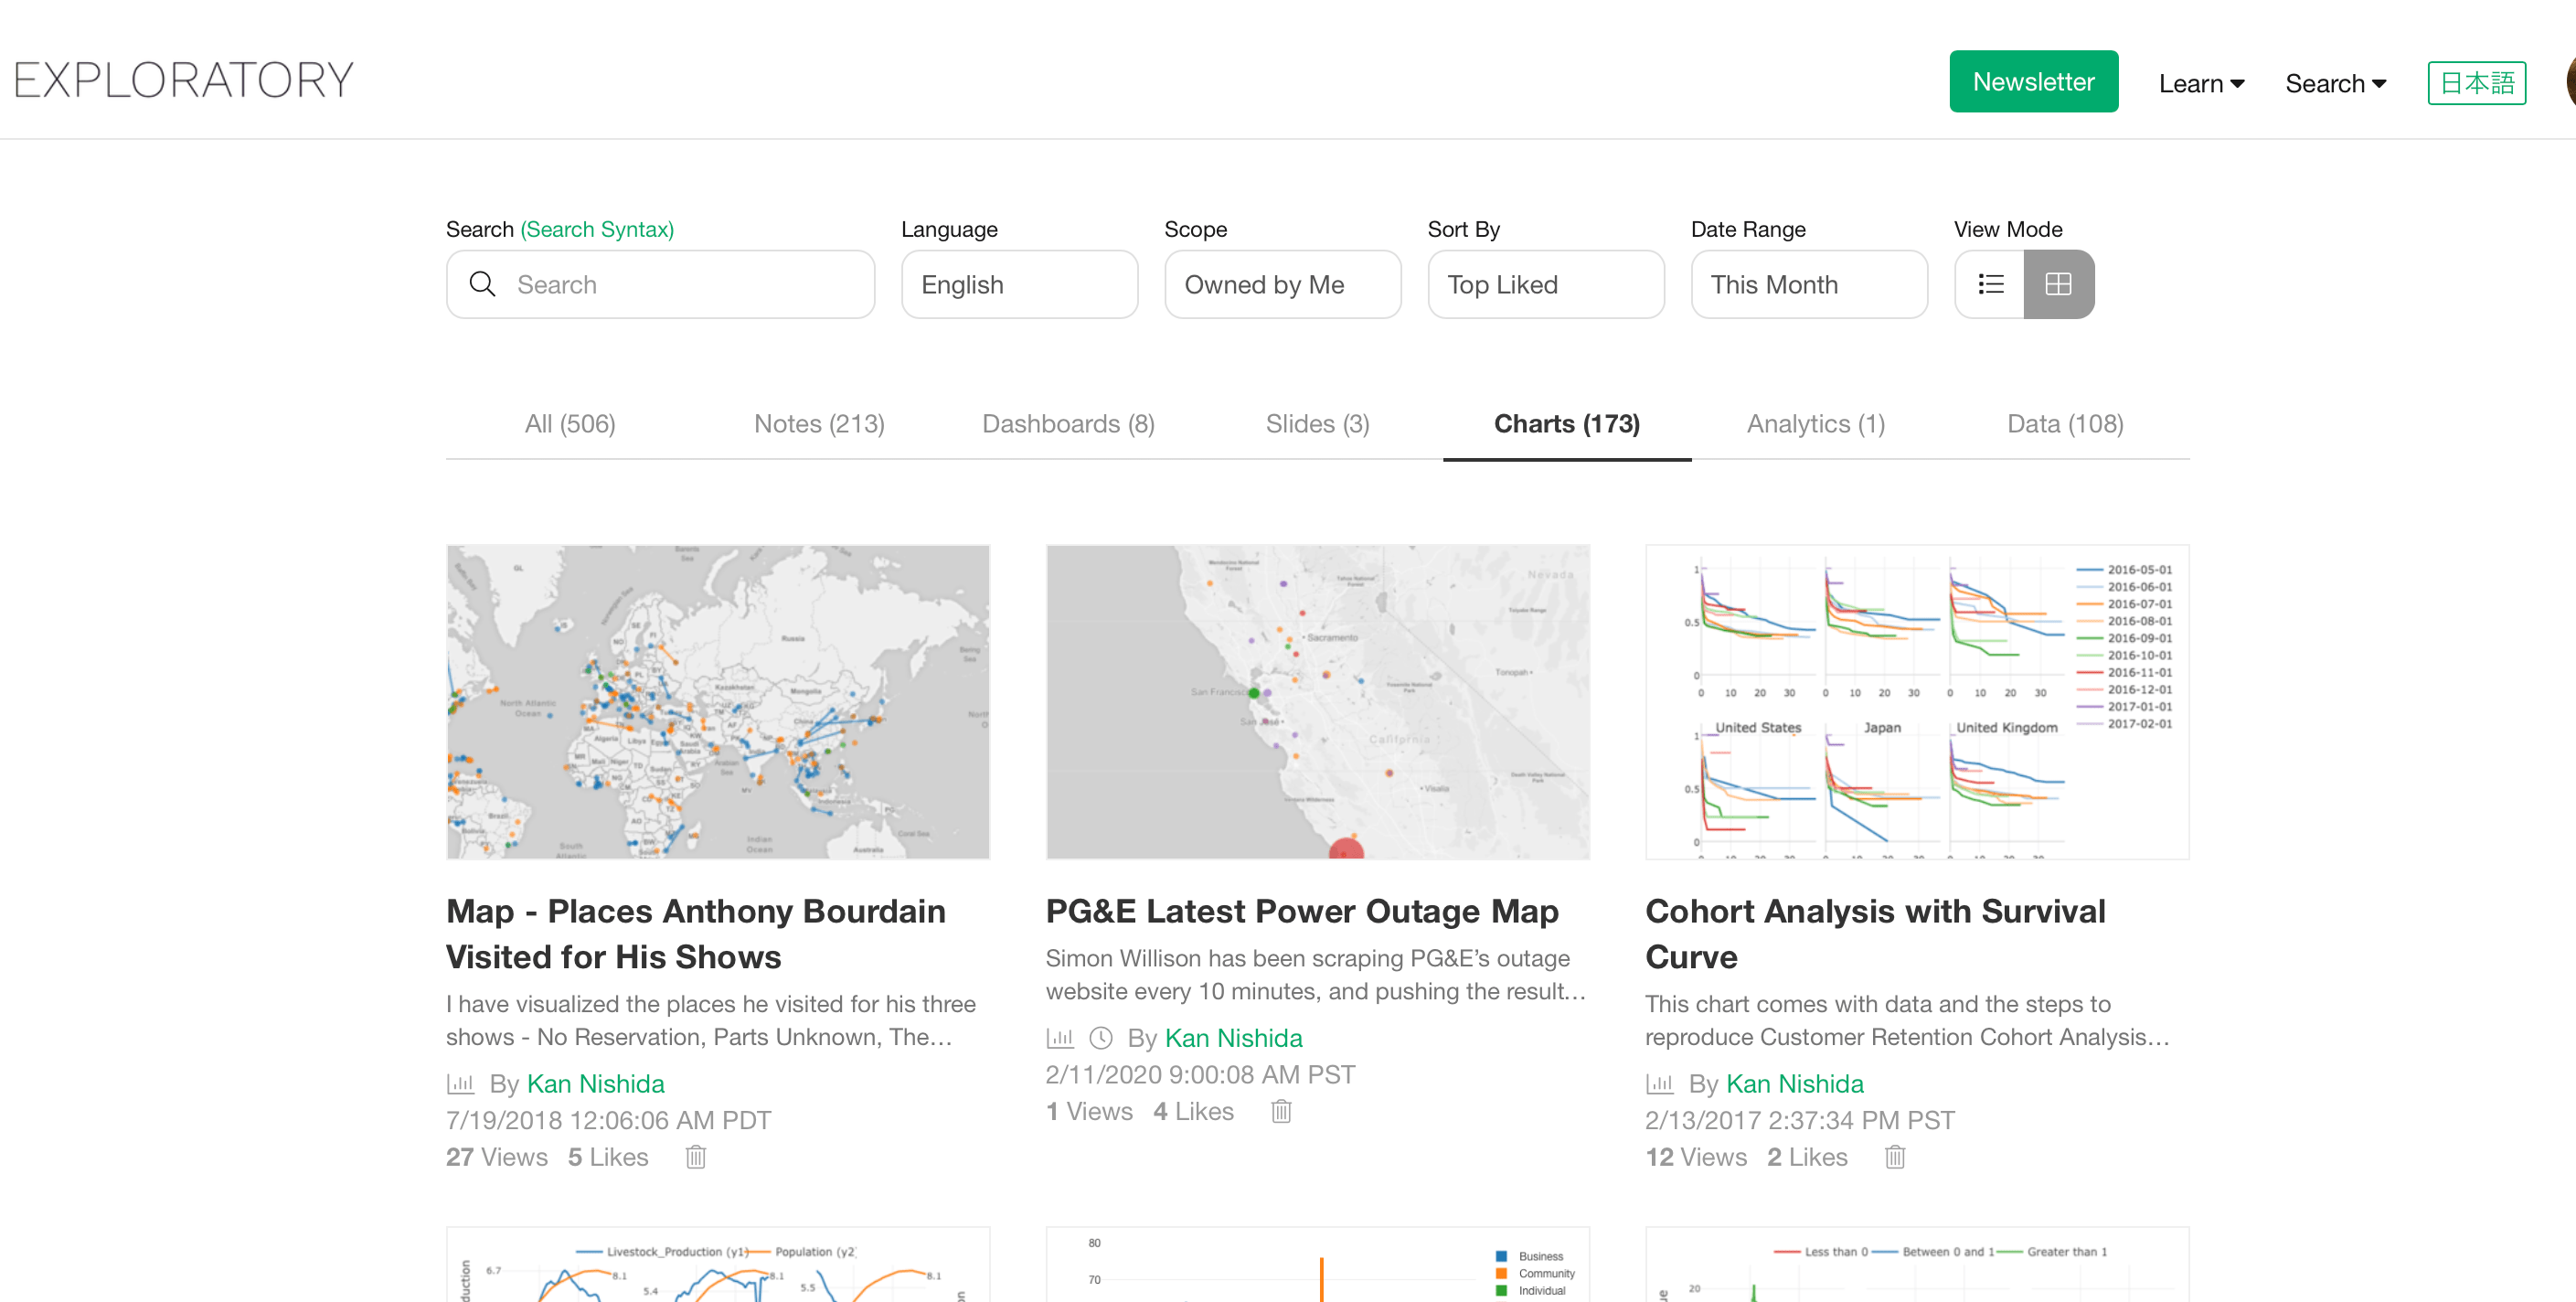The height and width of the screenshot is (1302, 2576).
Task: Click the green Newsletter button
Action: (2033, 82)
